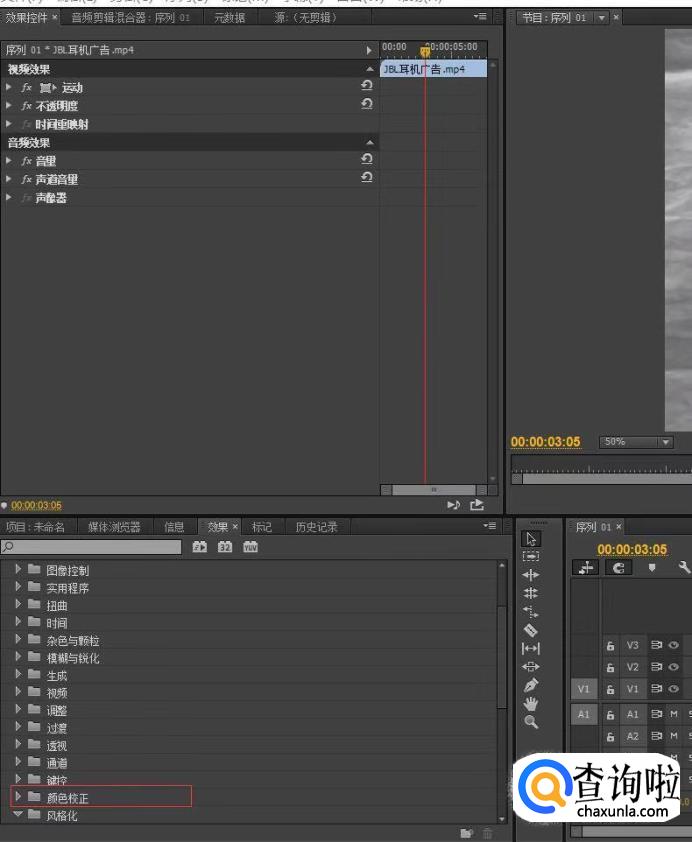This screenshot has width=692, height=842.
Task: Expand the 颜色校正 effects folder
Action: click(18, 797)
